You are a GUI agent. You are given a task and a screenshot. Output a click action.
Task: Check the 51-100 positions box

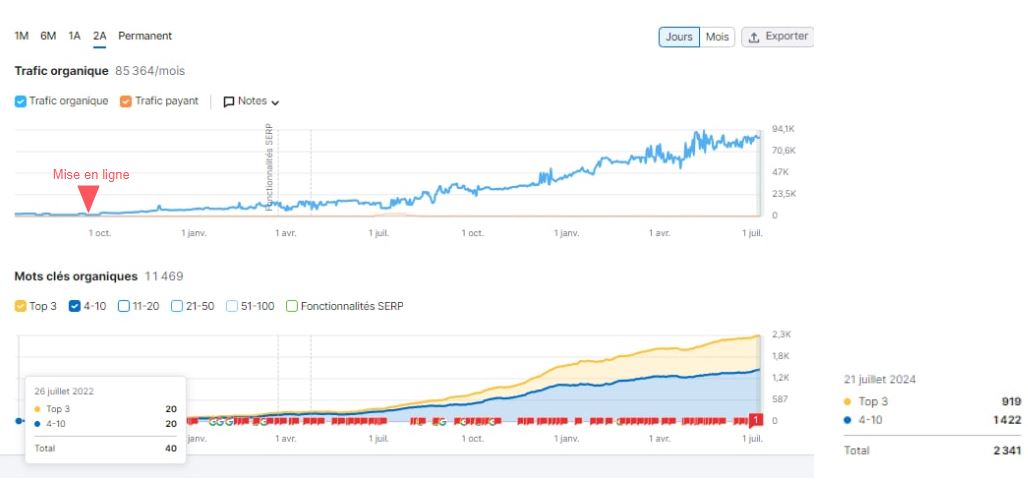232,306
